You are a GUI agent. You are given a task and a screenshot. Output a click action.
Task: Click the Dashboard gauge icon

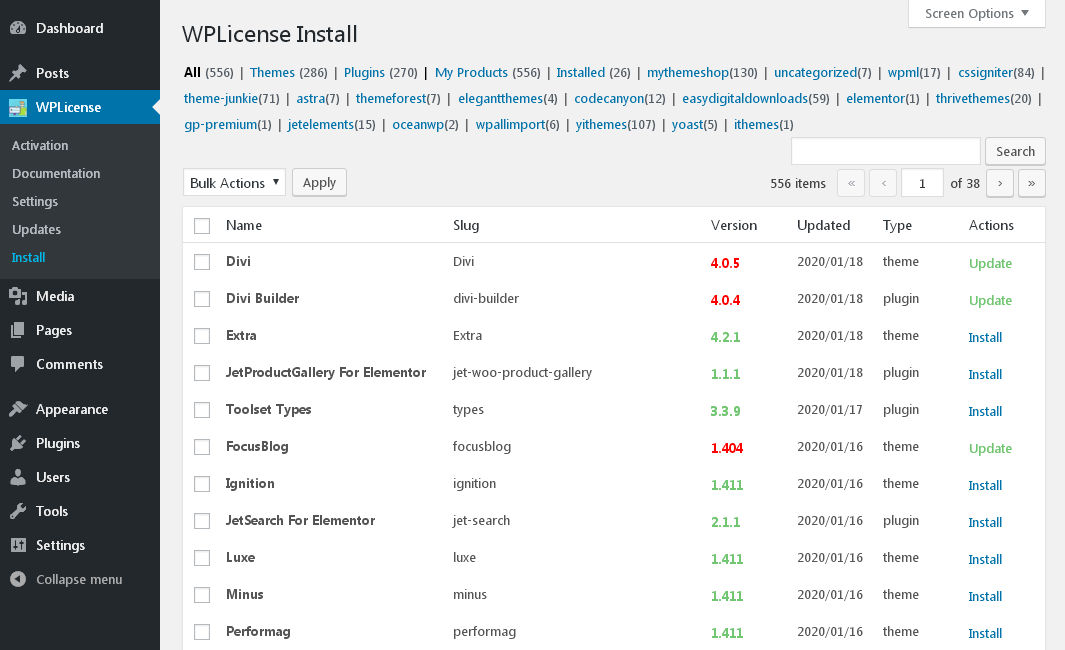point(18,29)
